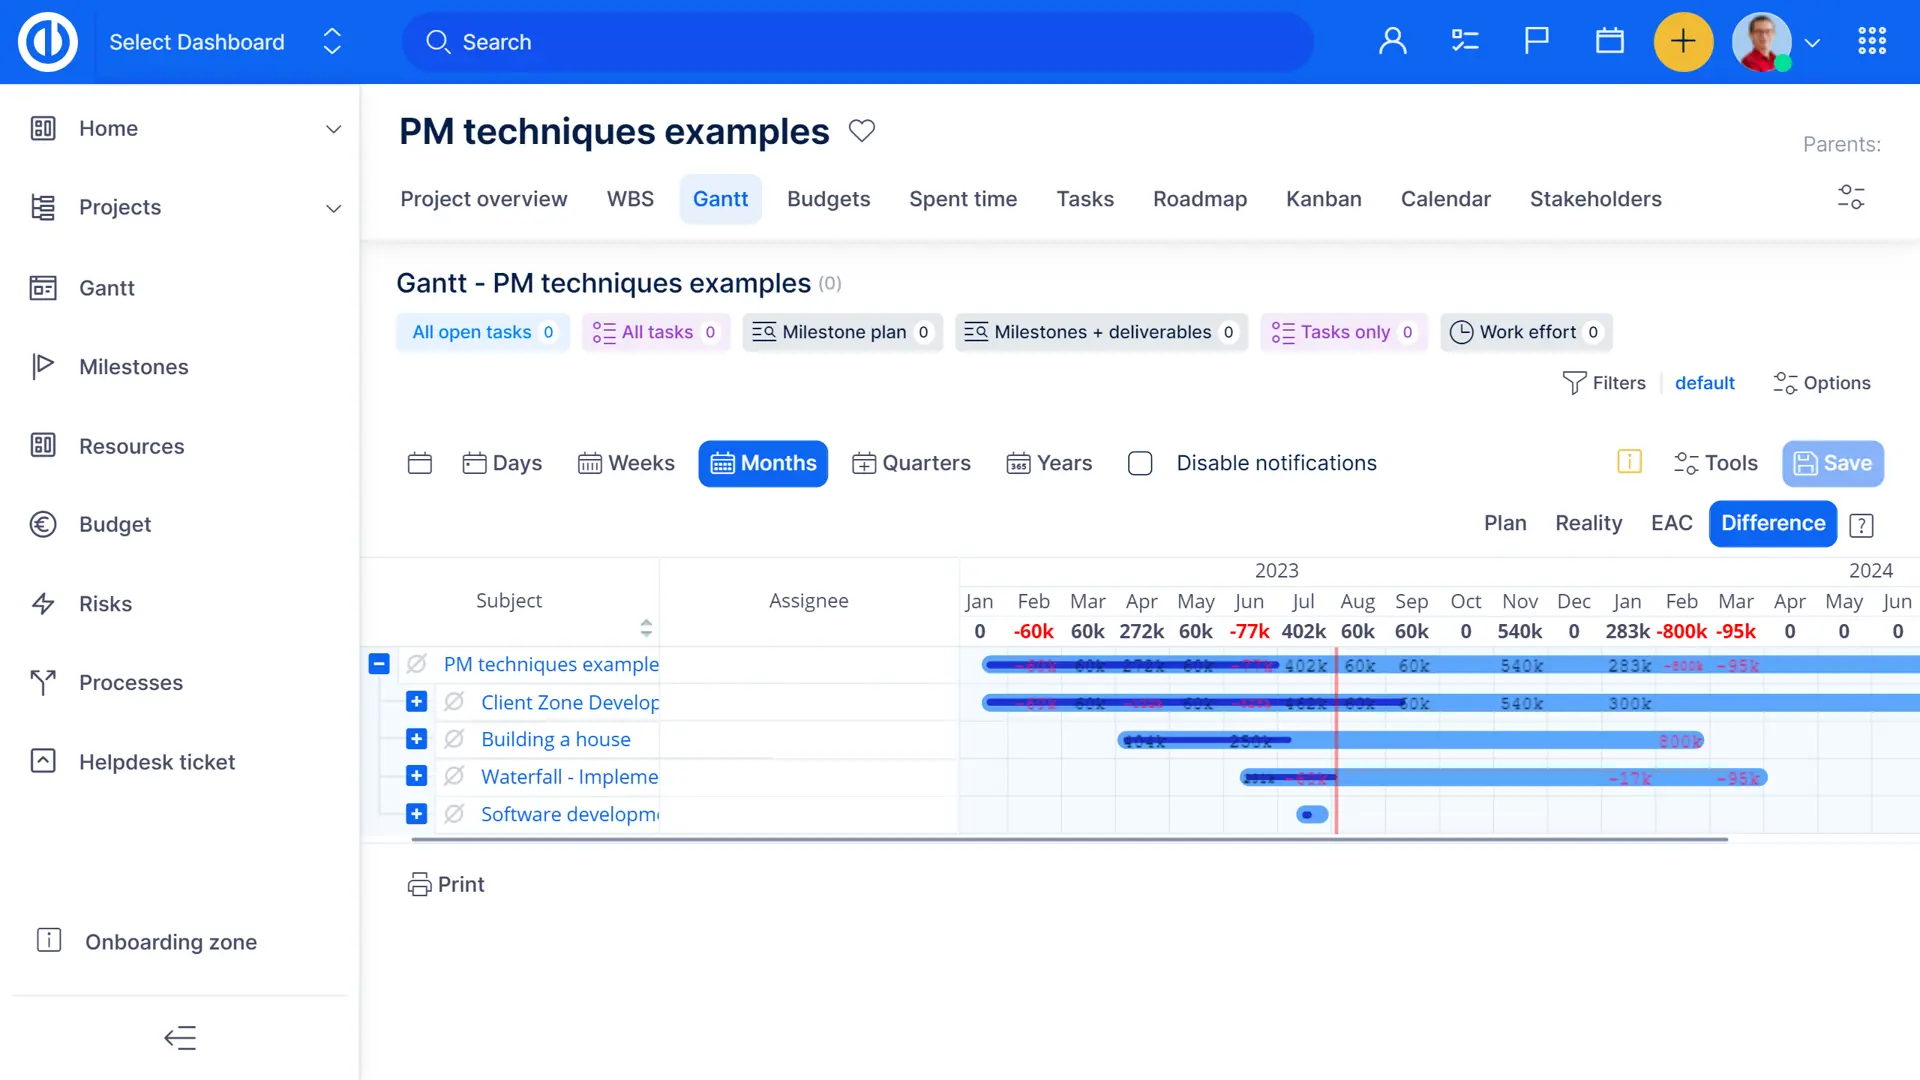Open the user profile icon in header
This screenshot has width=1920, height=1080.
tap(1392, 41)
